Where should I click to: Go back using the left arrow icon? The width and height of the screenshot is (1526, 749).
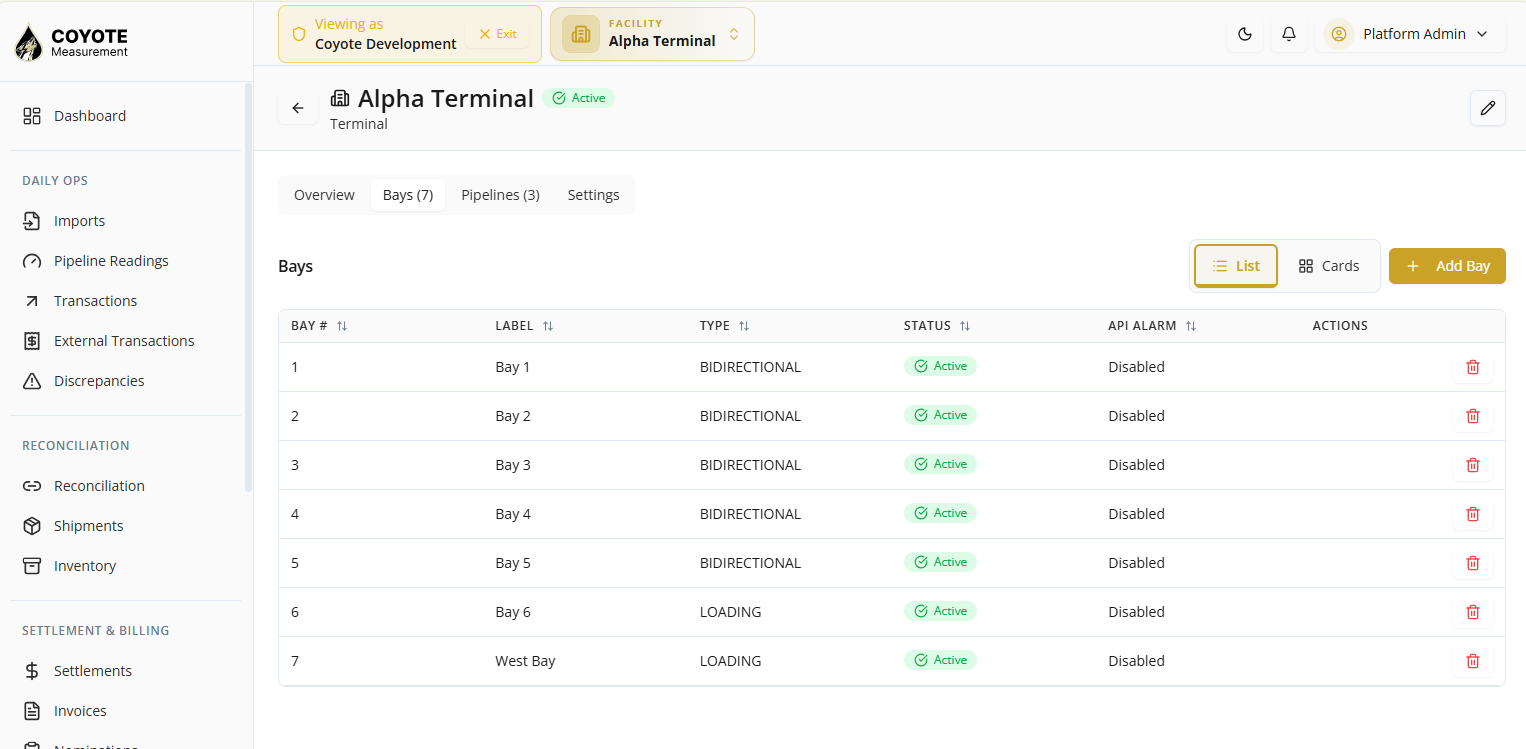tap(298, 108)
